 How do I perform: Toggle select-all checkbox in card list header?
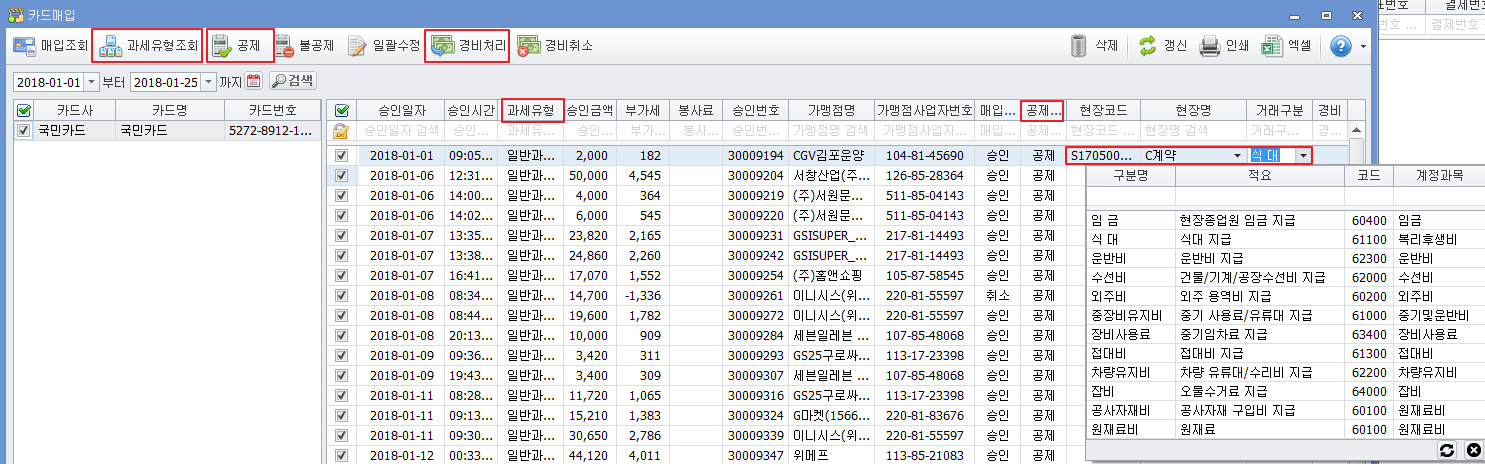coord(24,110)
